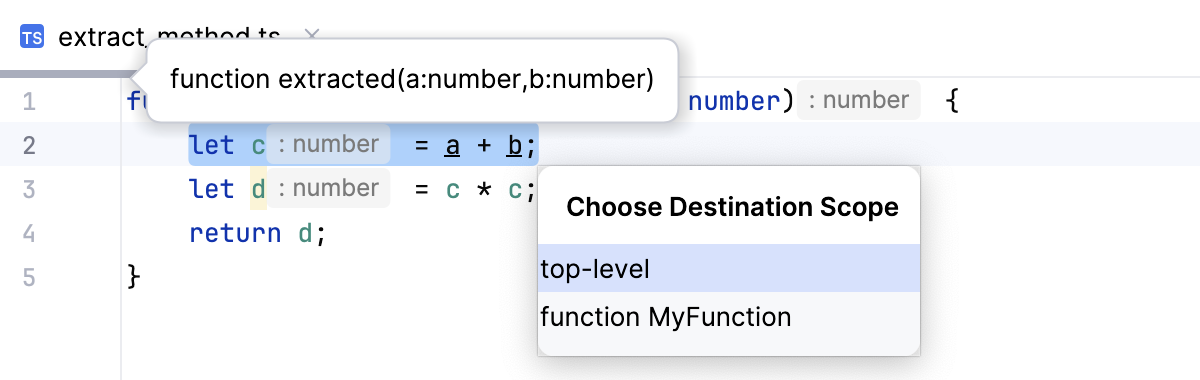Image resolution: width=1200 pixels, height=380 pixels.
Task: Click the TS file type icon
Action: point(31,38)
